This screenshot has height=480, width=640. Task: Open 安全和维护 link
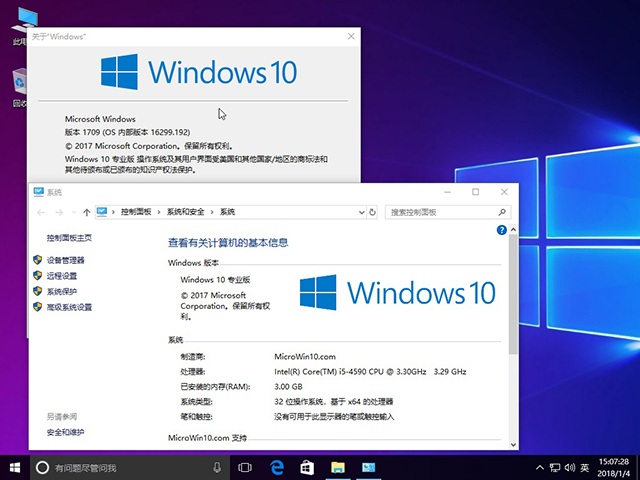coord(65,432)
